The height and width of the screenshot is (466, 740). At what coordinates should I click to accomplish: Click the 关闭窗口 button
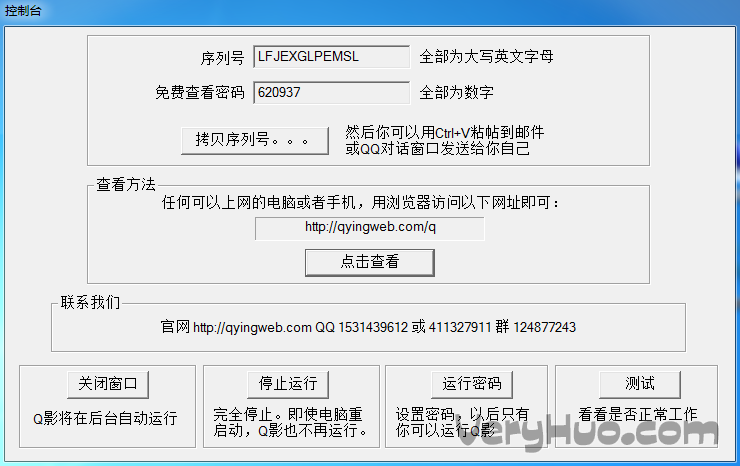coord(108,384)
